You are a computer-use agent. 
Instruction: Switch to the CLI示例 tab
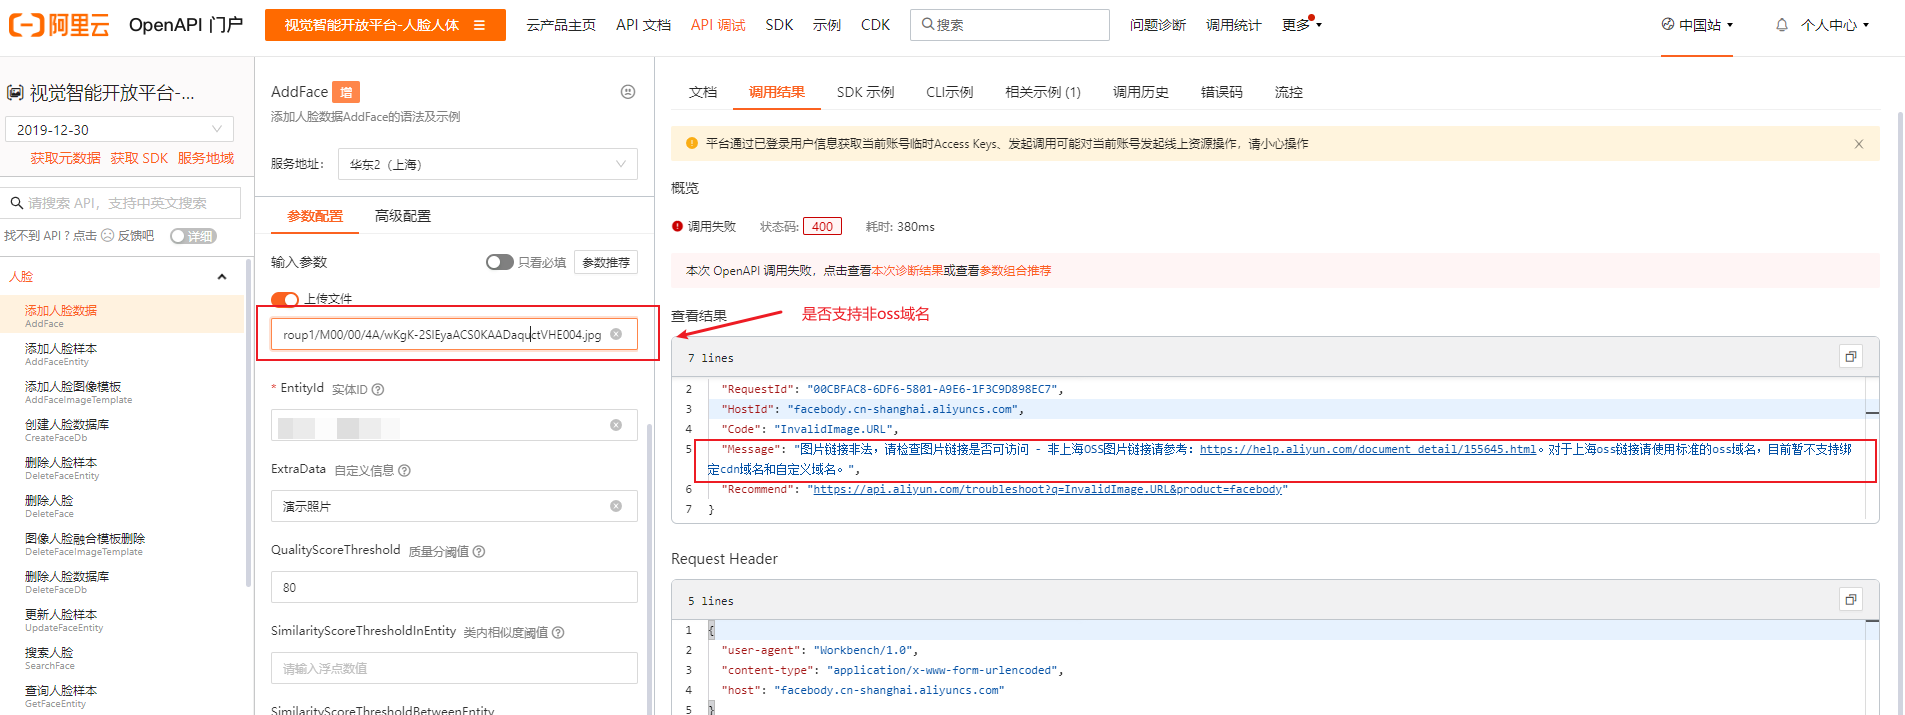point(950,92)
